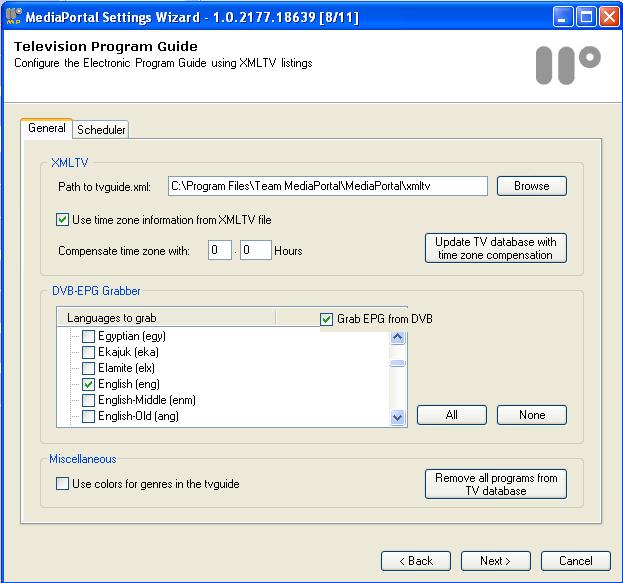Screen dimensions: 623x583
Task: Click the language list scroll down arrow
Action: click(398, 417)
